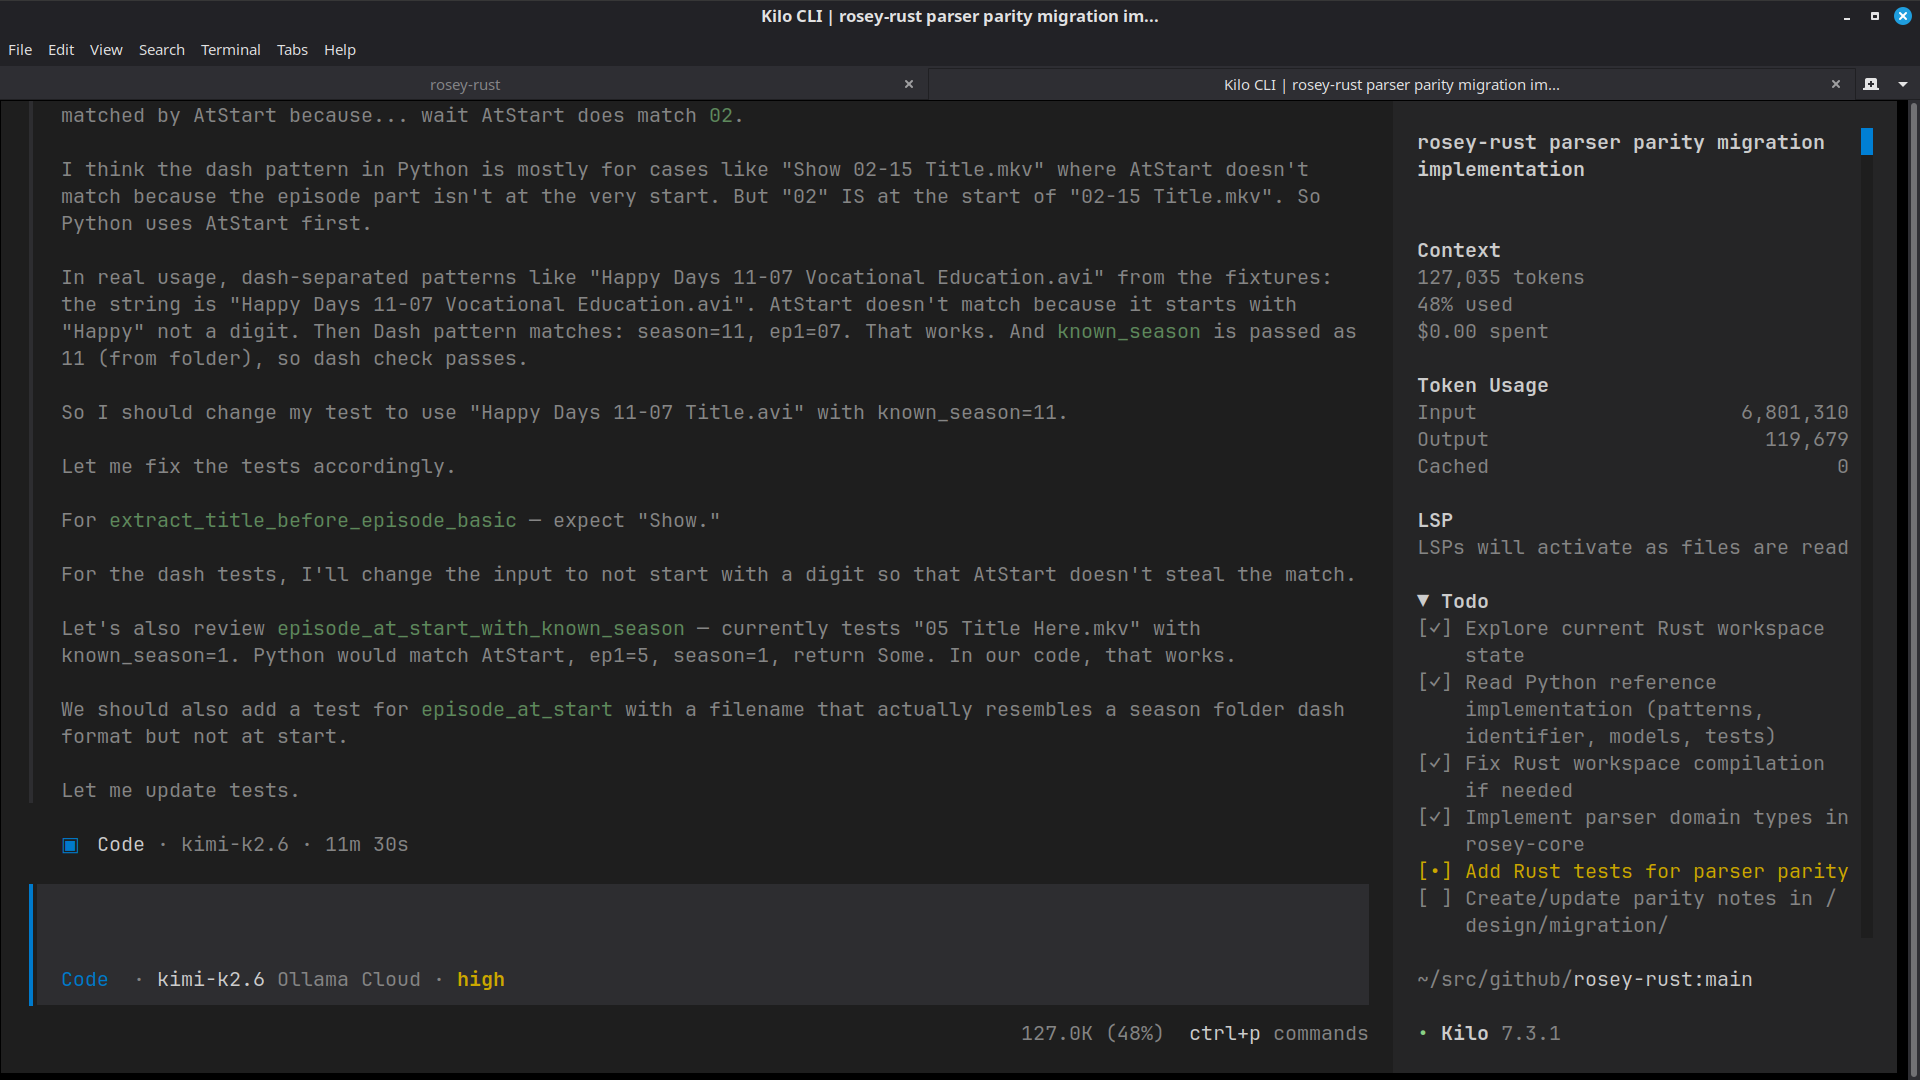Click the sidebar blue scroll indicator
The width and height of the screenshot is (1920, 1080).
(x=1867, y=142)
